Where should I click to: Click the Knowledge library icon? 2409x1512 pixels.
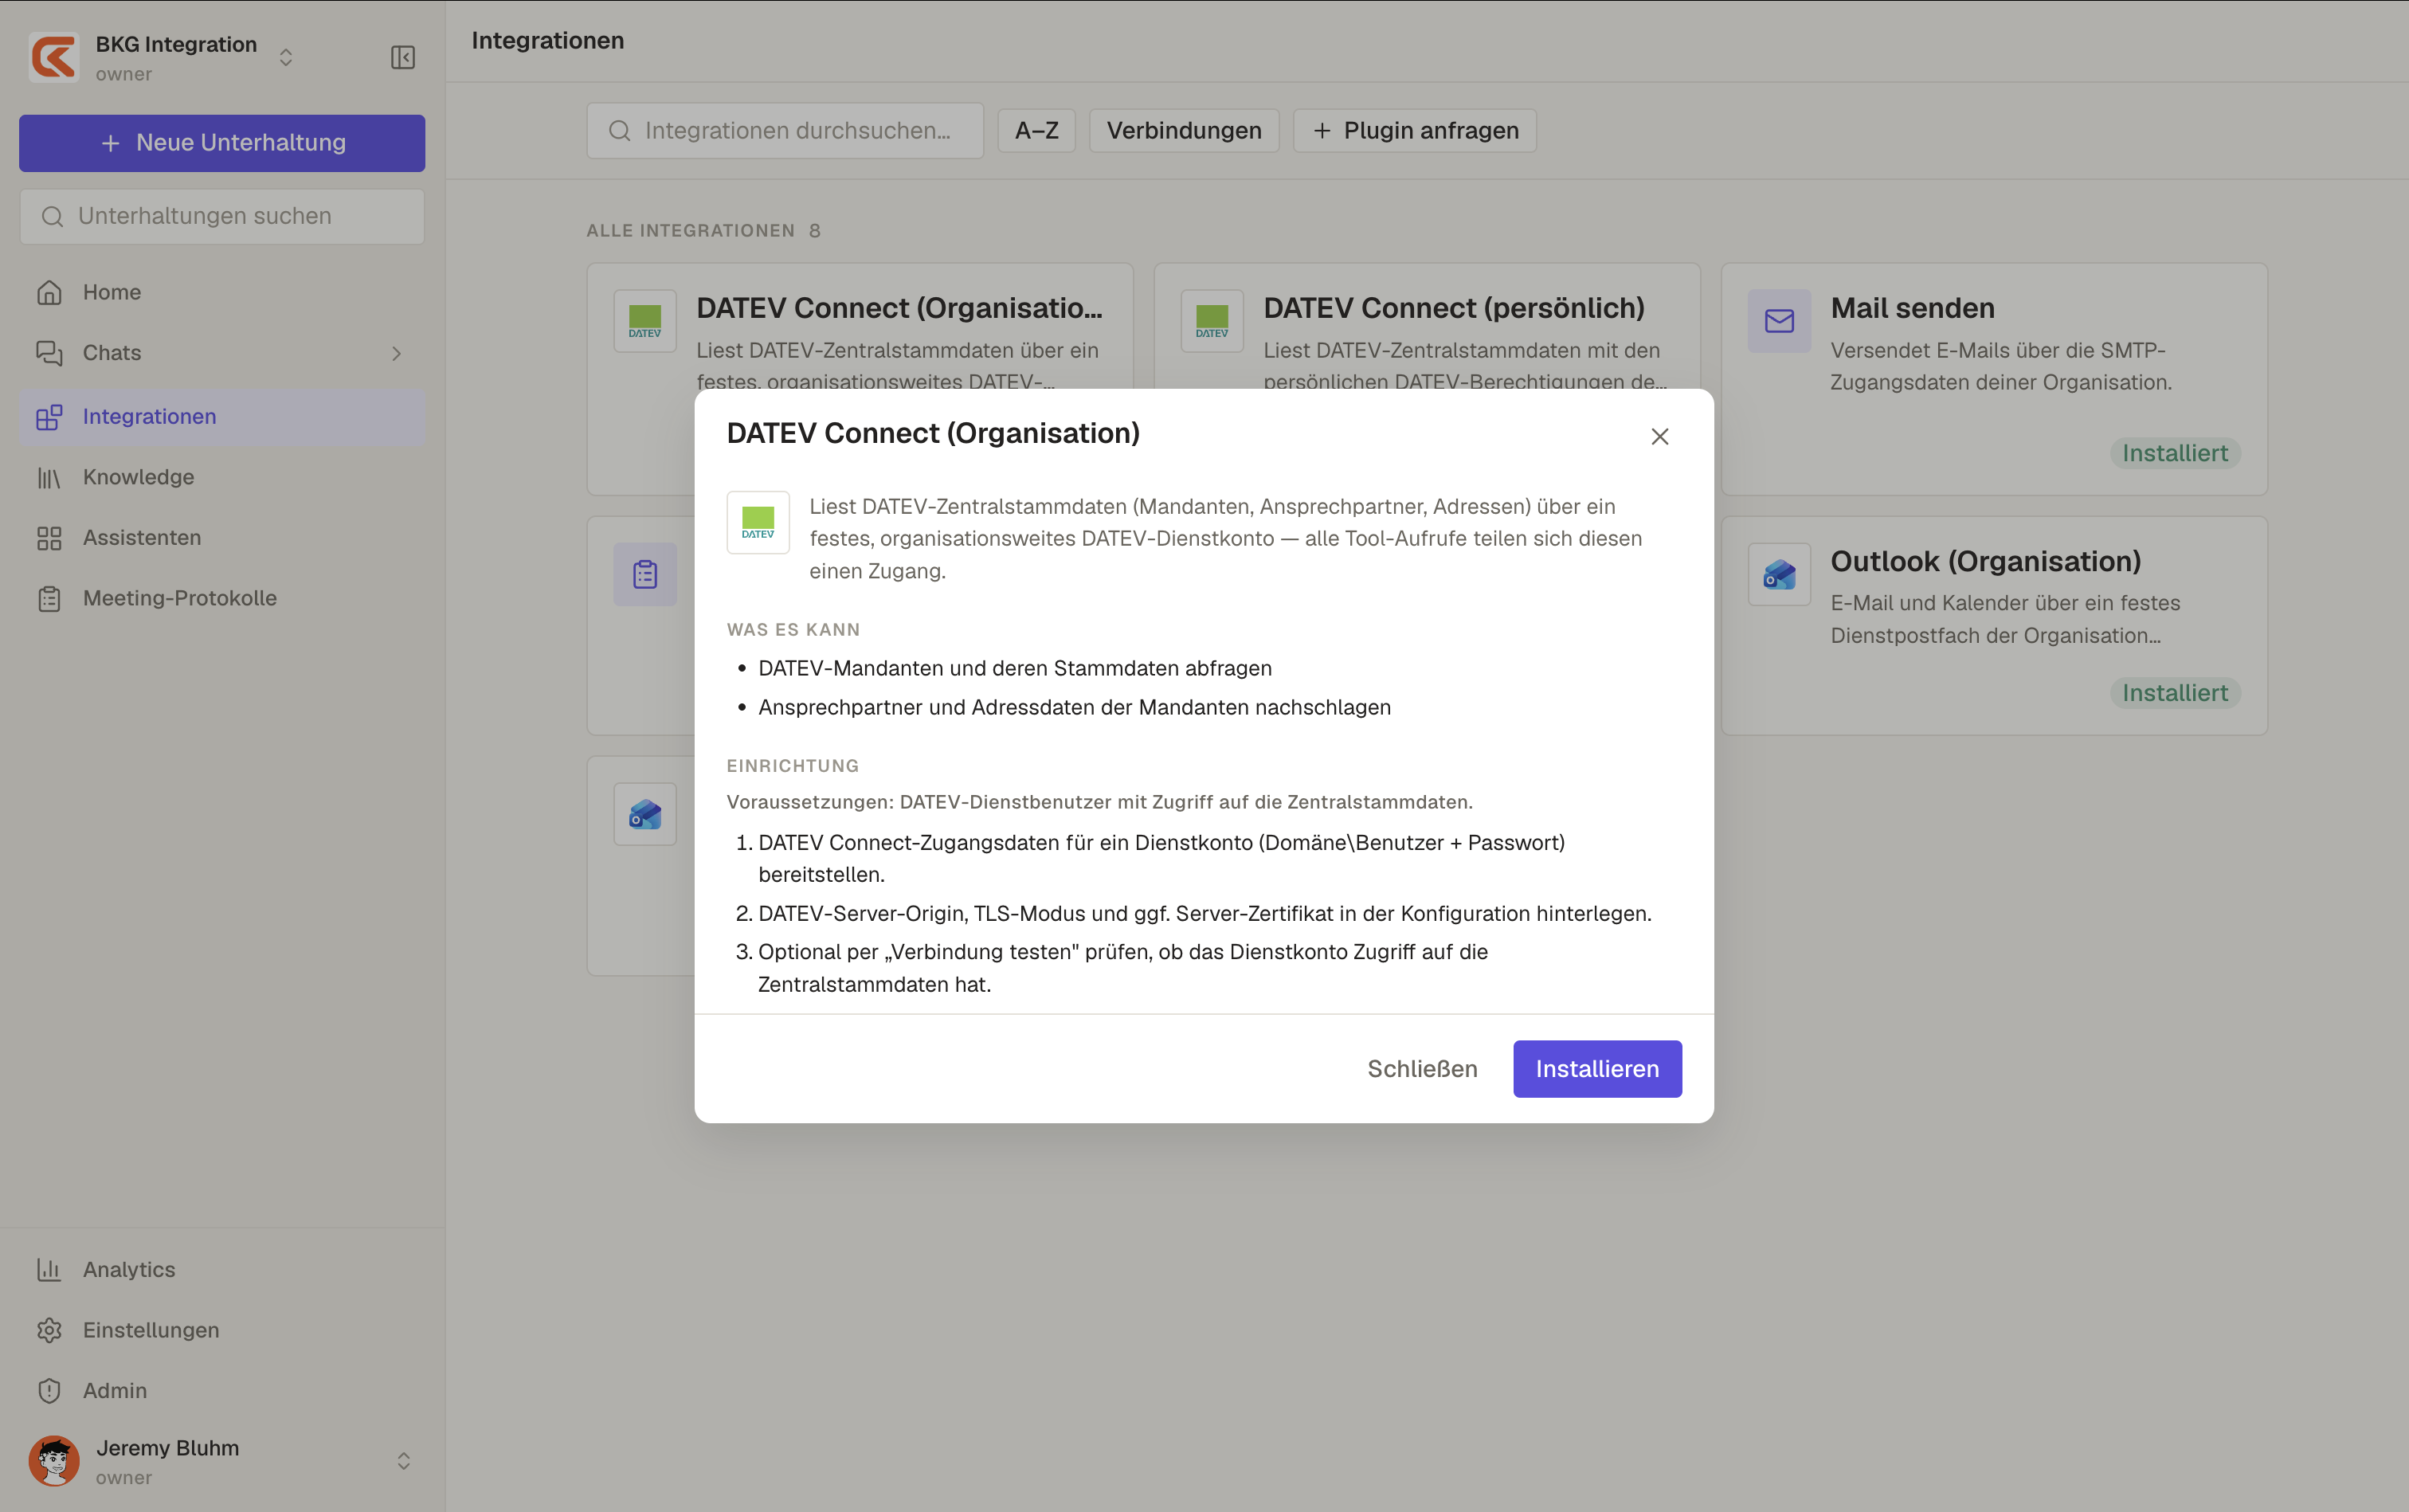(49, 477)
